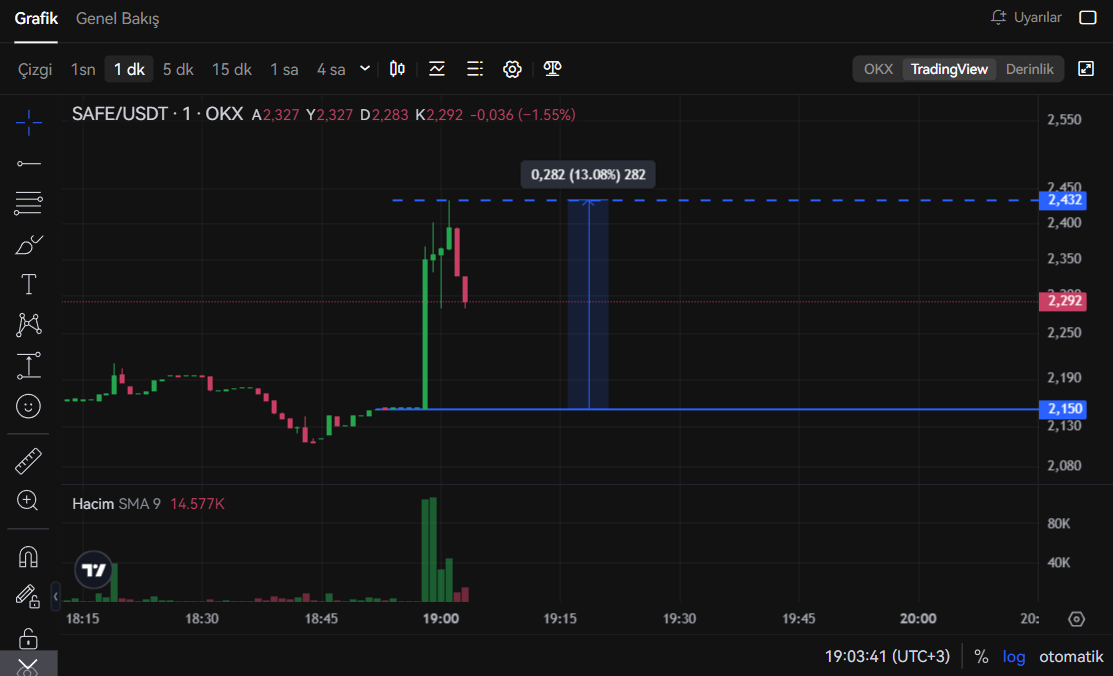
Task: Open the brush drawing tool
Action: 29,244
